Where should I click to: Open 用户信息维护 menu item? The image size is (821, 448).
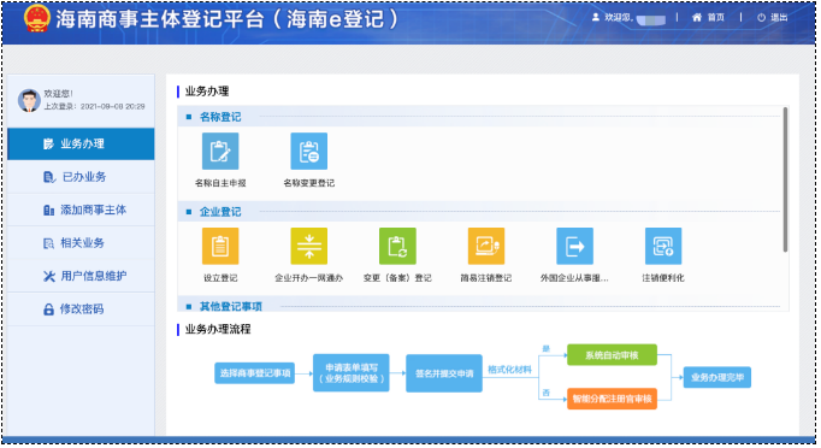tap(81, 276)
